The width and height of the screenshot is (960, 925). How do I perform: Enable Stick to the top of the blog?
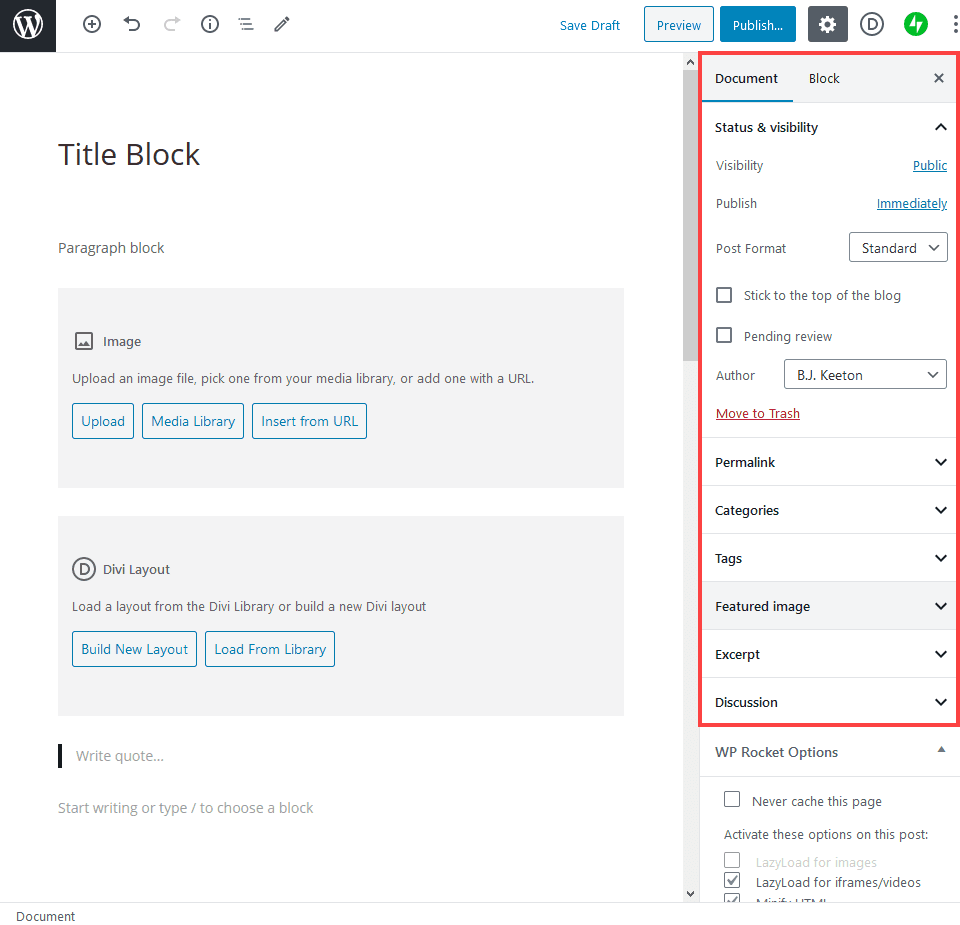coord(724,295)
